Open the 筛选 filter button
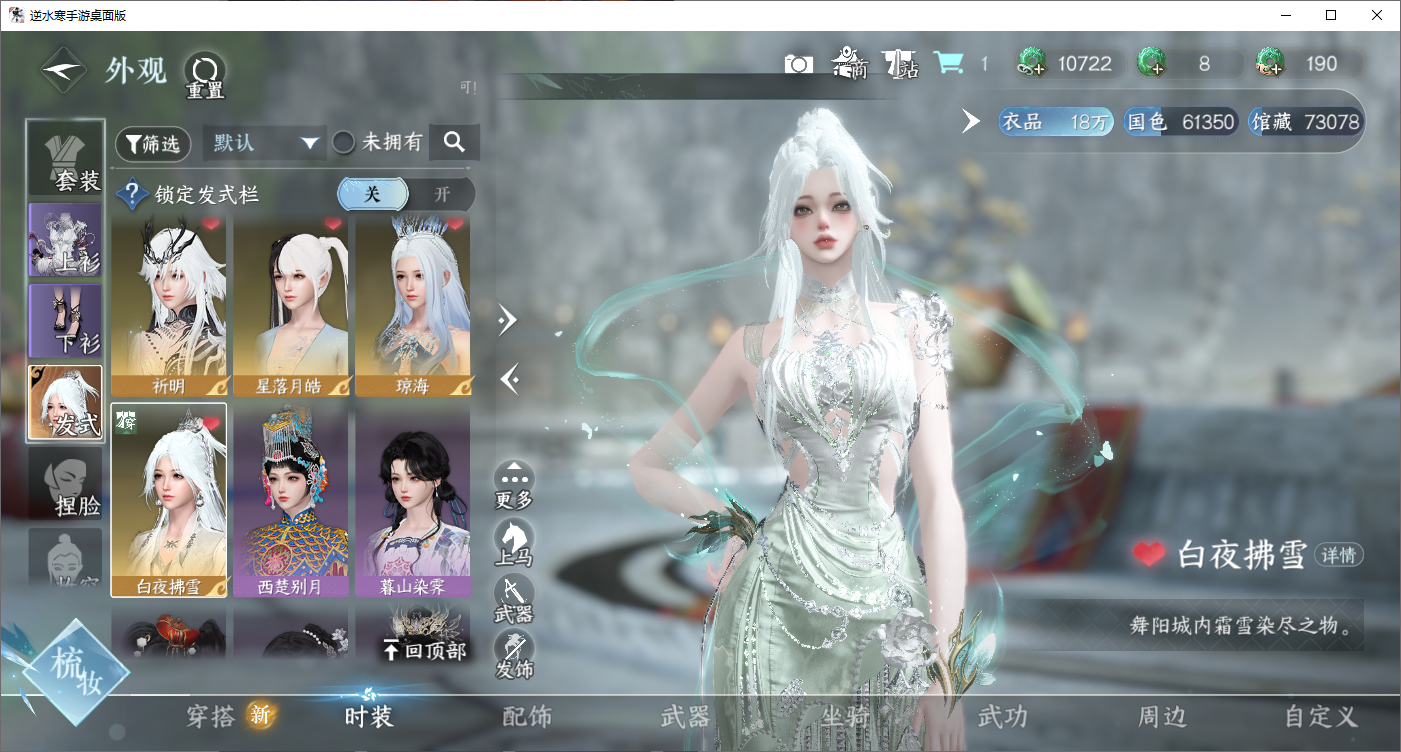This screenshot has height=752, width=1401. 154,144
